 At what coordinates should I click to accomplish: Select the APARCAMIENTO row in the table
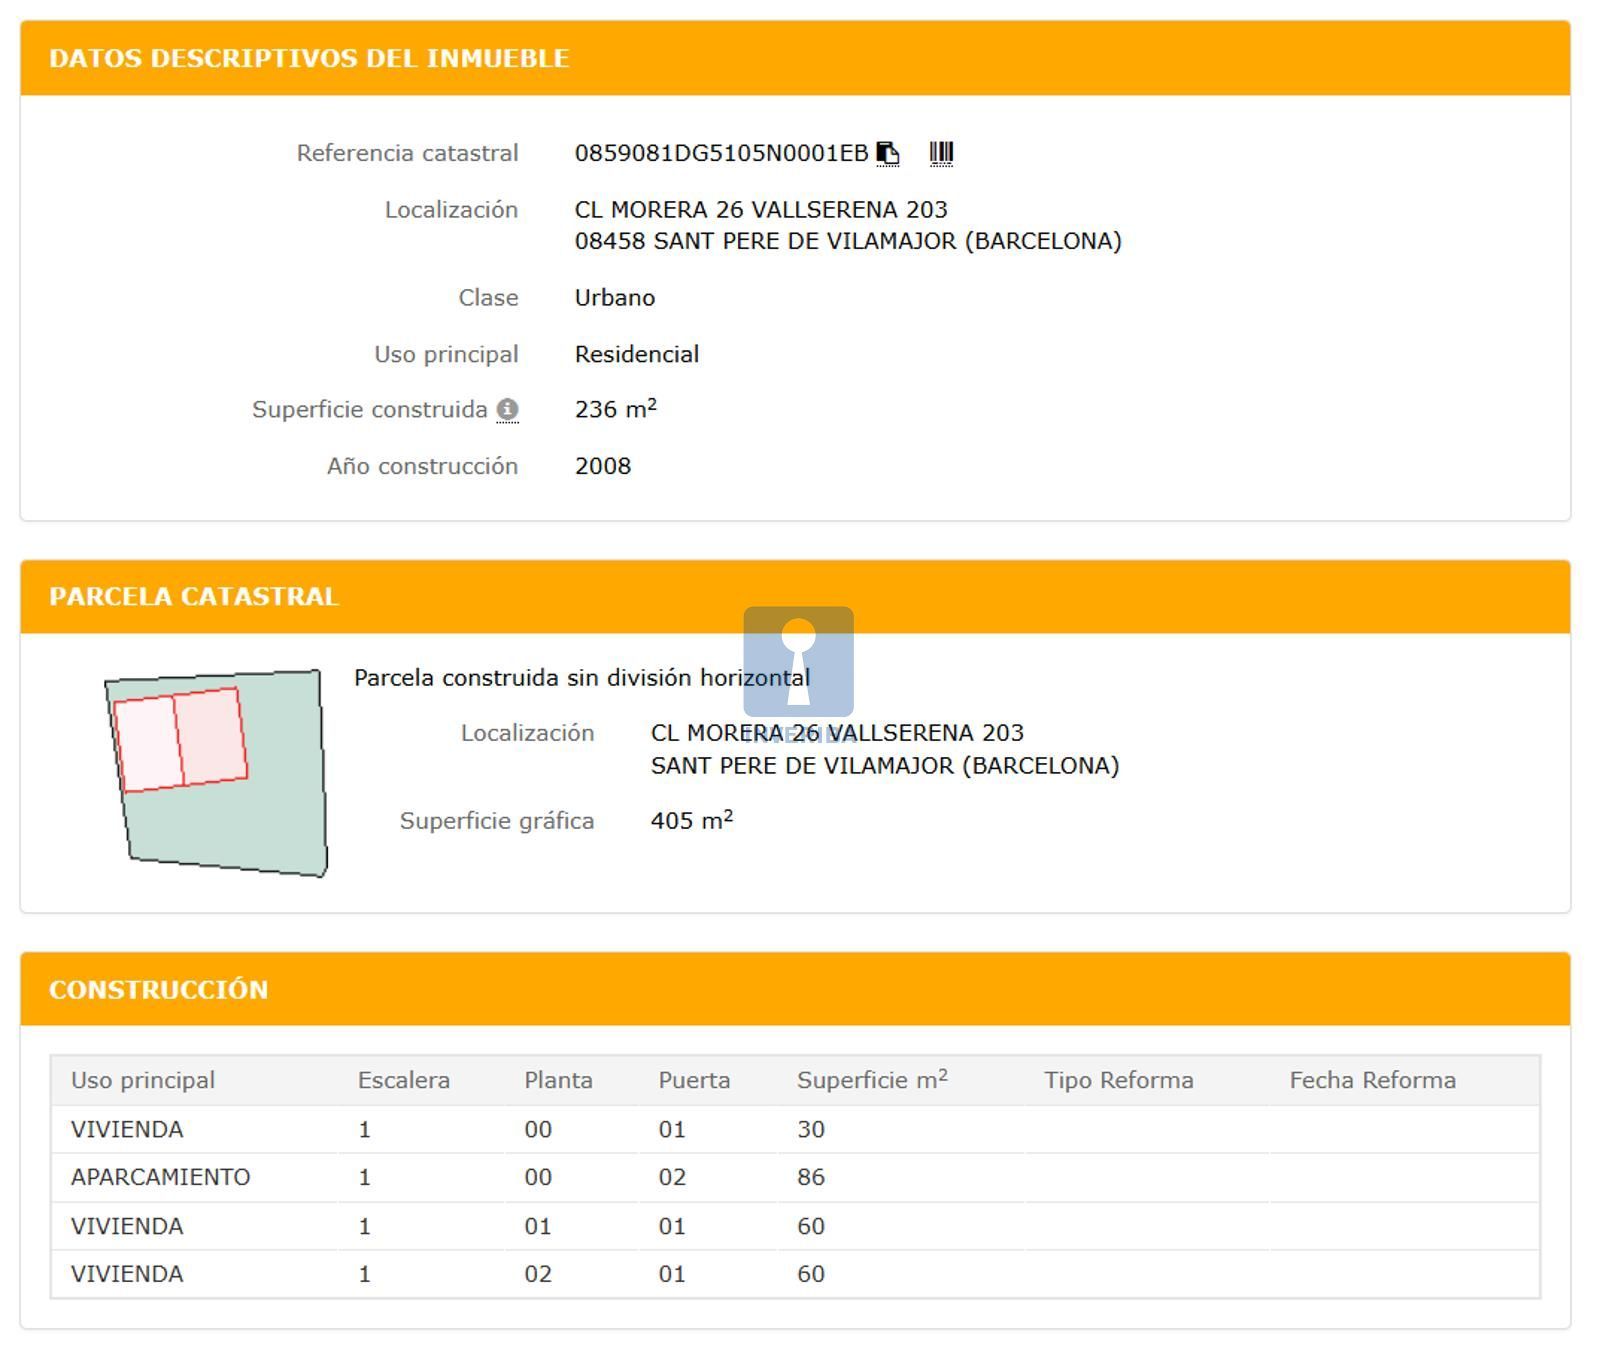pyautogui.click(x=160, y=1177)
